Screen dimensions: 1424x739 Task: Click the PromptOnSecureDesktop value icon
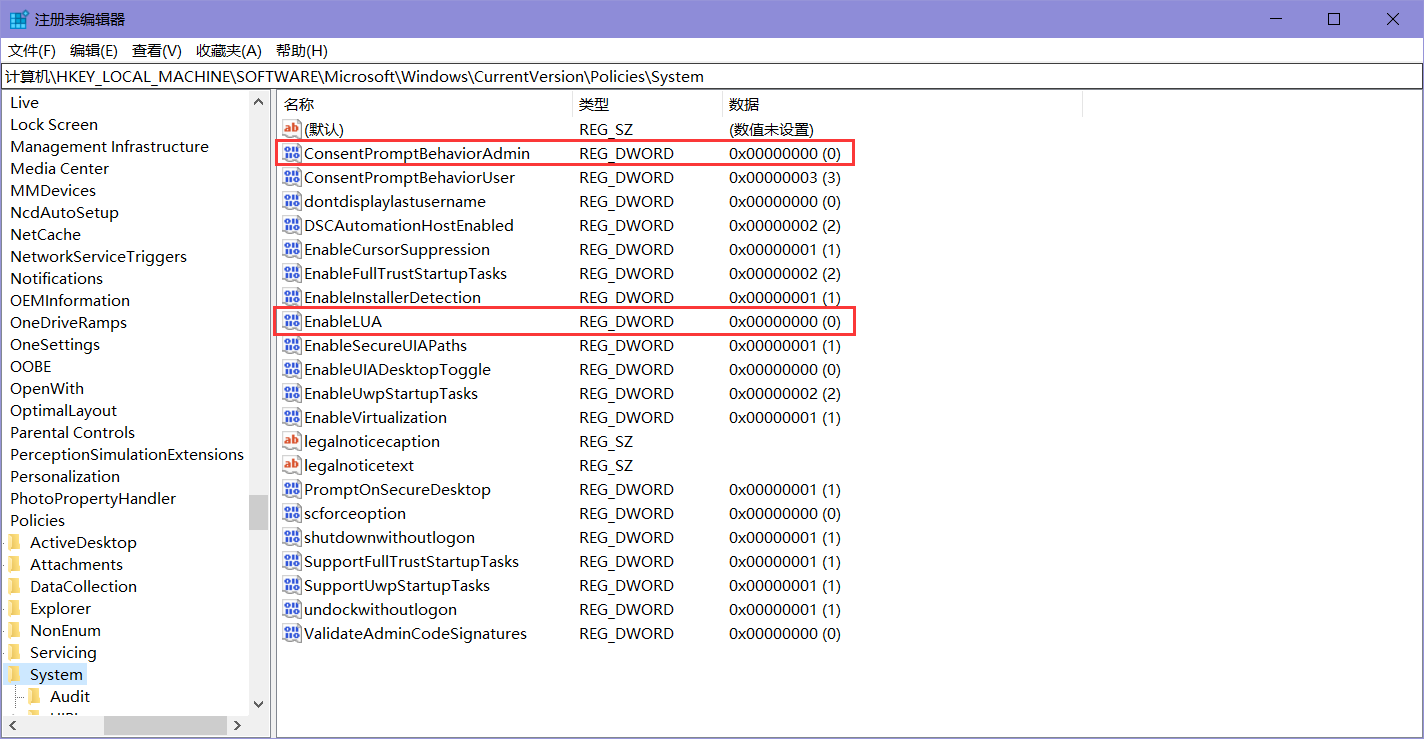(291, 489)
